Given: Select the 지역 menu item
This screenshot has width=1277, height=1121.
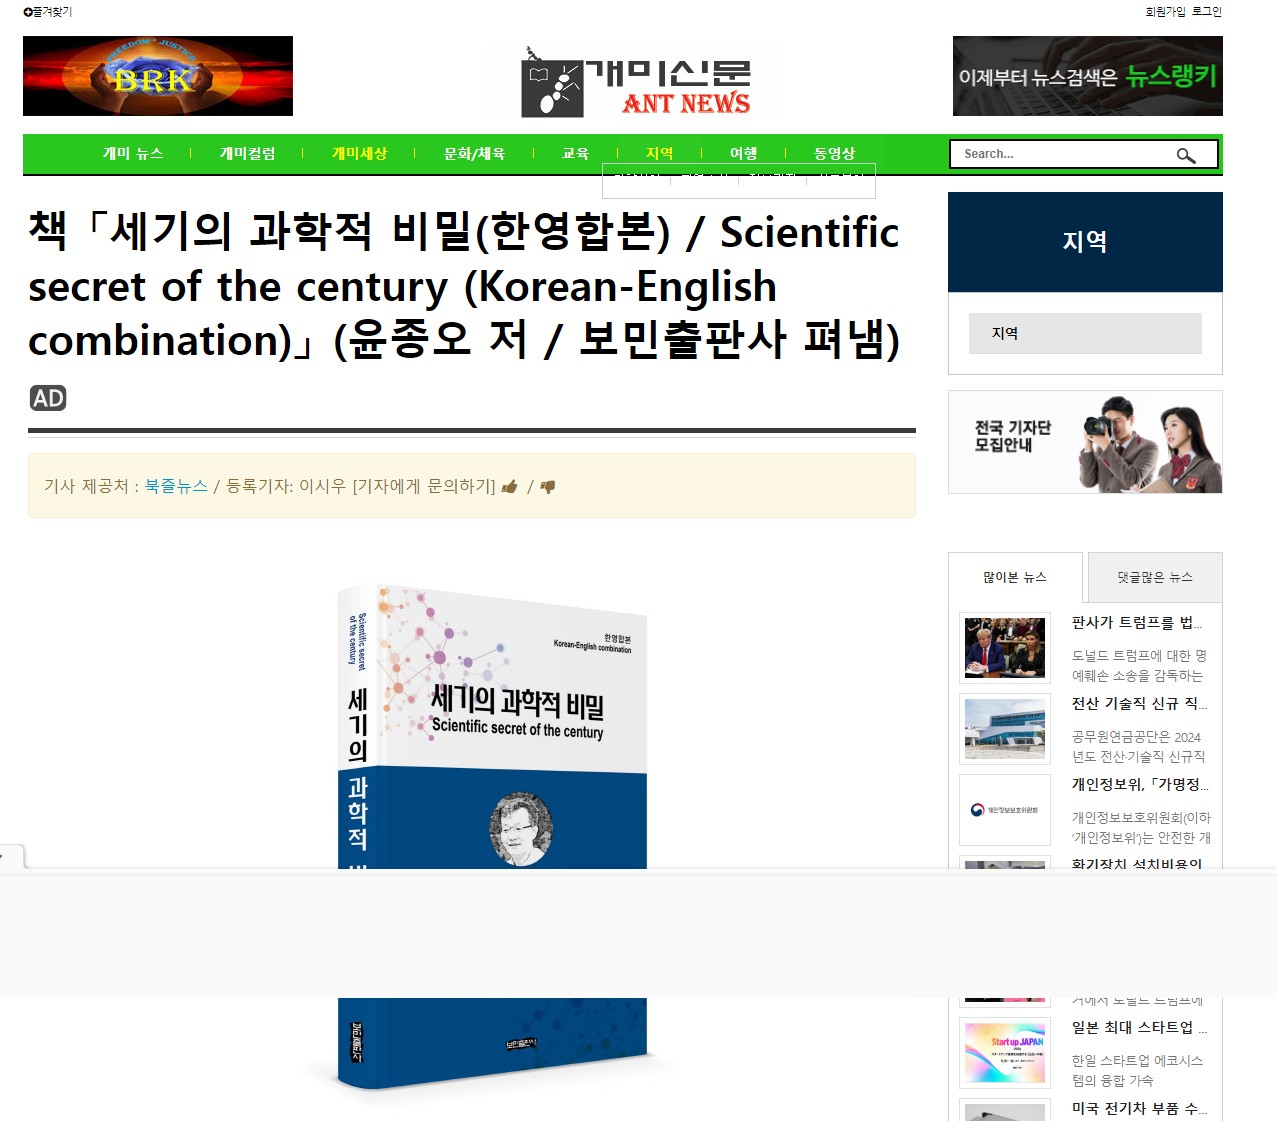Looking at the screenshot, I should [x=660, y=153].
